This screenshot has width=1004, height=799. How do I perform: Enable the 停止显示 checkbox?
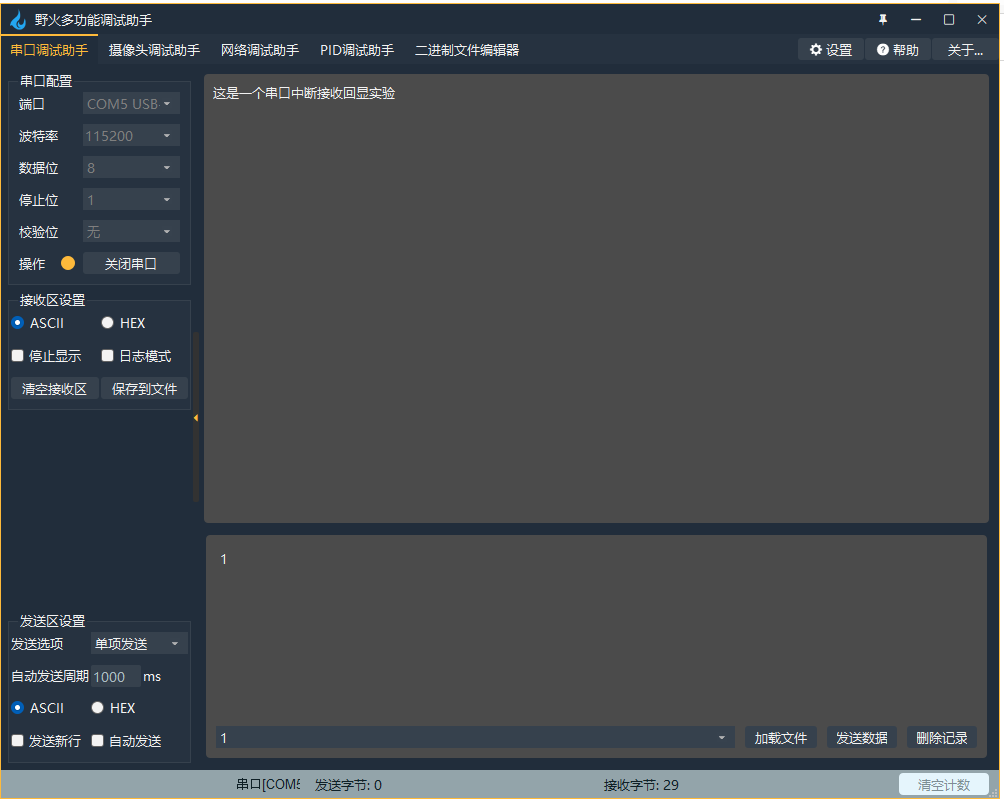tap(17, 355)
